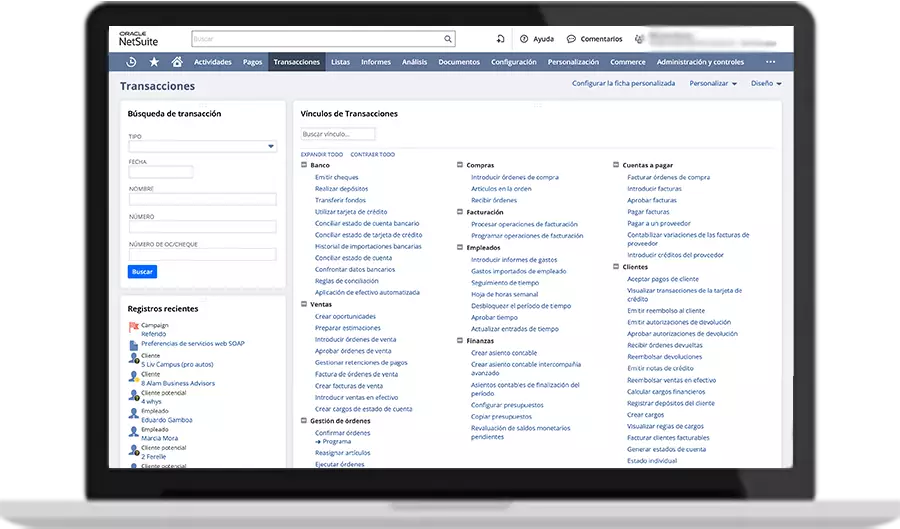The image size is (900, 529).
Task: Open the Informes menu
Action: pyautogui.click(x=376, y=62)
